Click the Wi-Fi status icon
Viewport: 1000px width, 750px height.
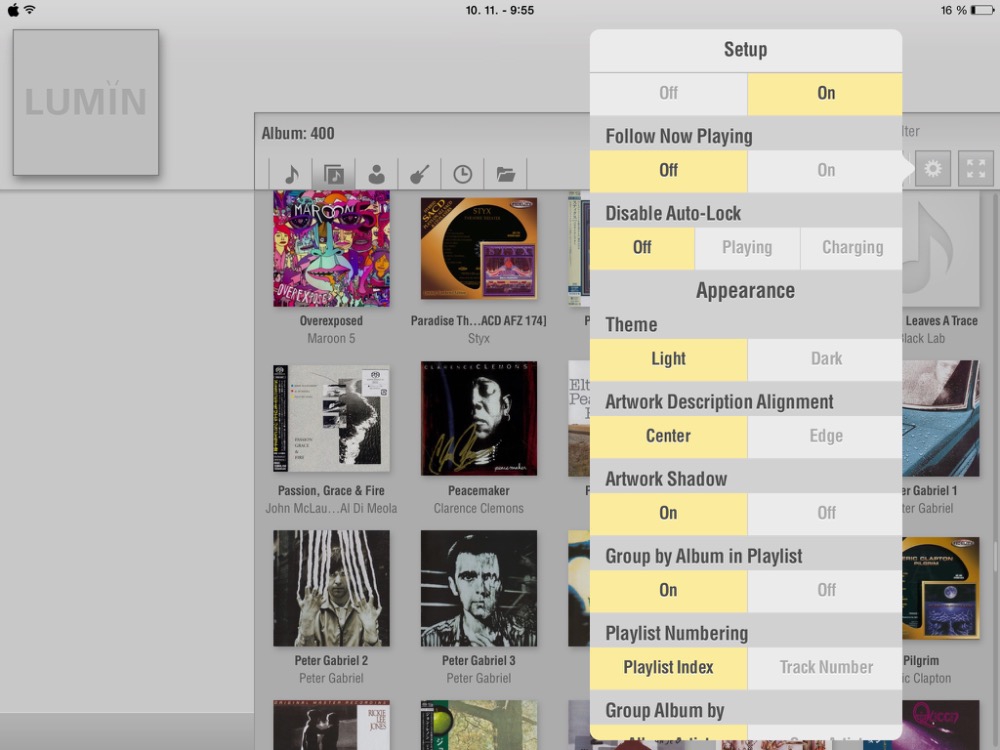29,10
